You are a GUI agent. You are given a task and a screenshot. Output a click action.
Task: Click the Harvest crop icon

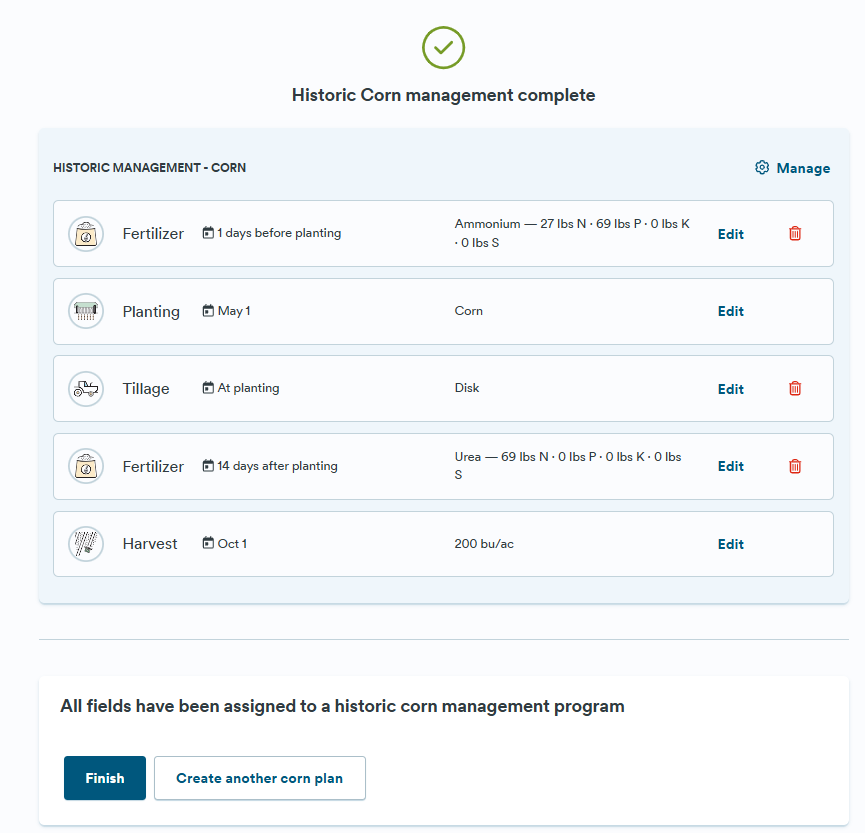[86, 544]
